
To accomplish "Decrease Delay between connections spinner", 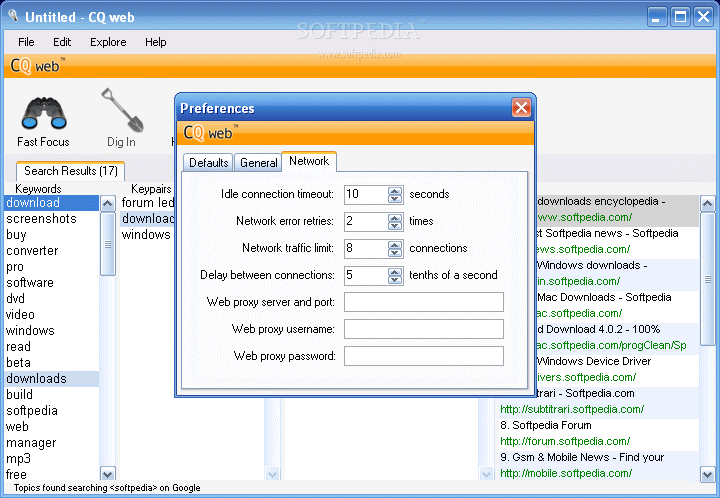I will [x=395, y=280].
